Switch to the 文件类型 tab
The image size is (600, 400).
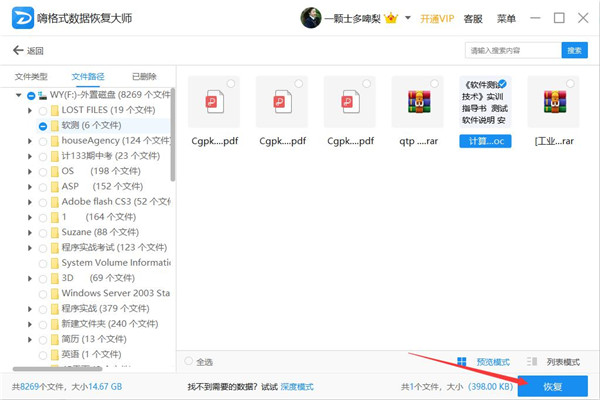coord(31,76)
